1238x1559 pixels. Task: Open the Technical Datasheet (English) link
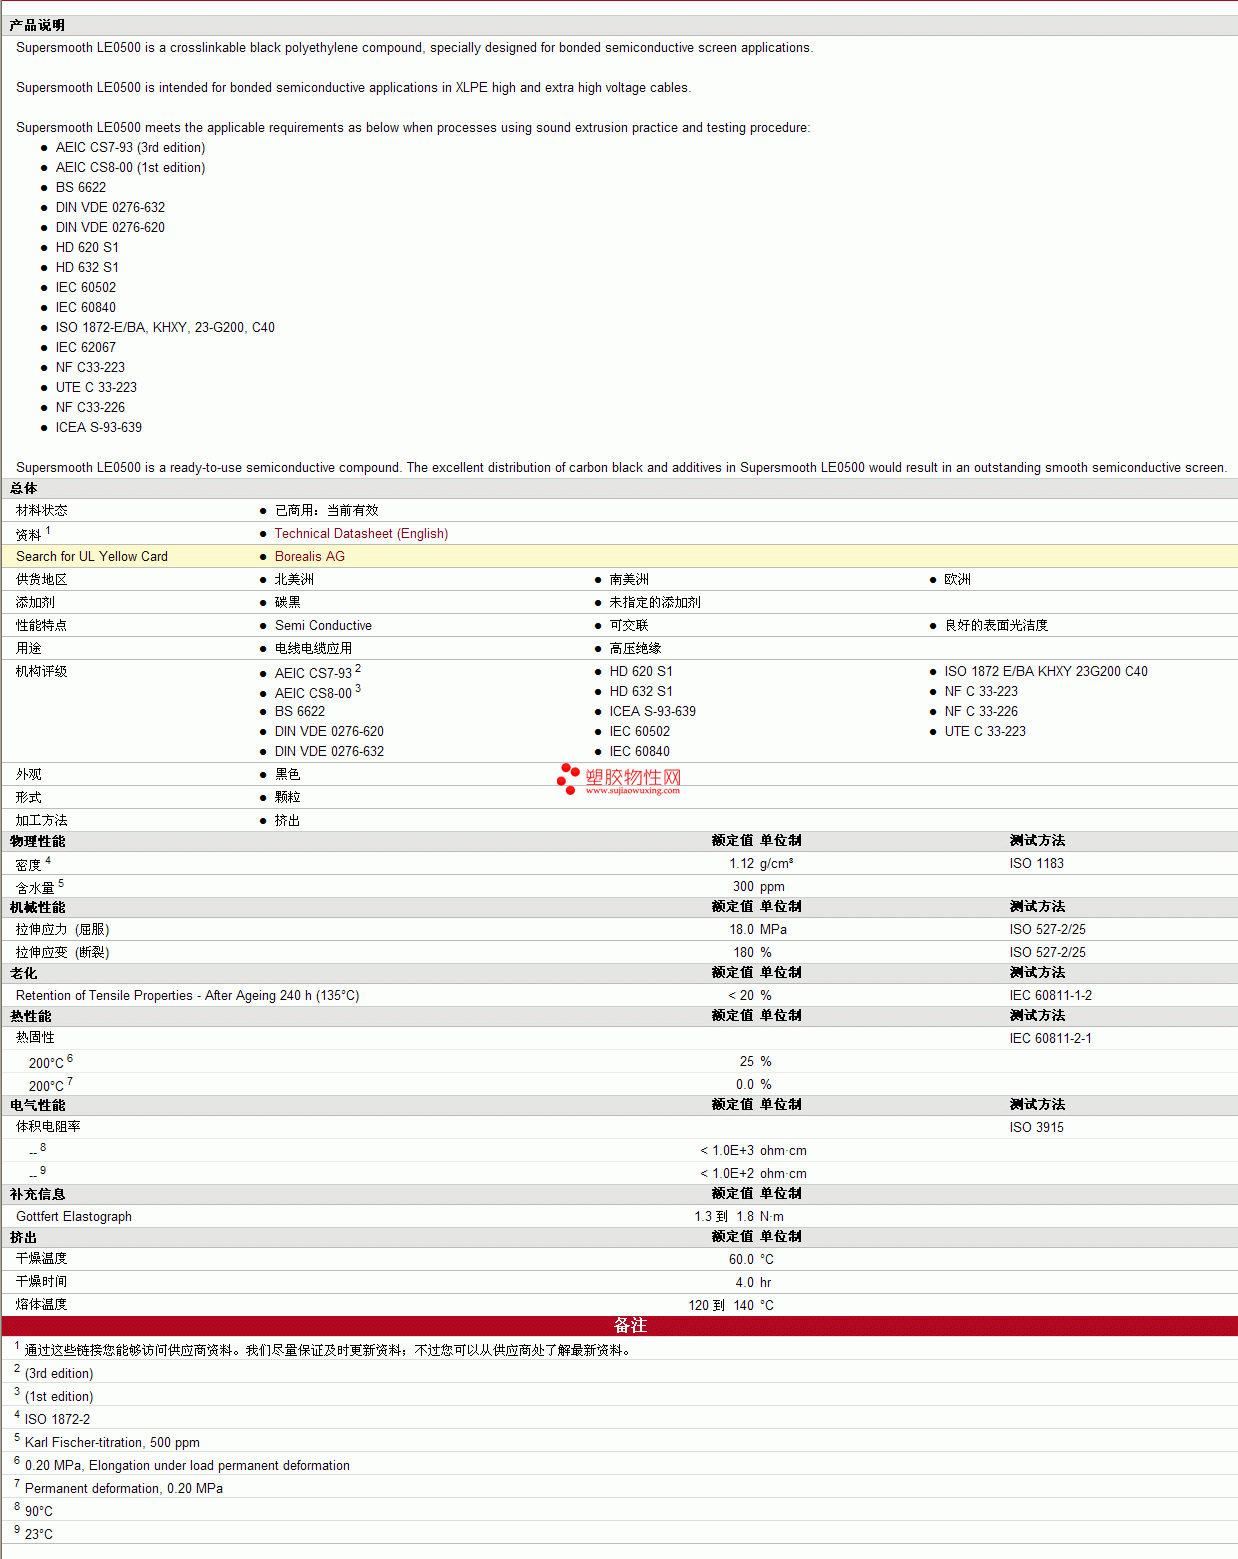[361, 534]
